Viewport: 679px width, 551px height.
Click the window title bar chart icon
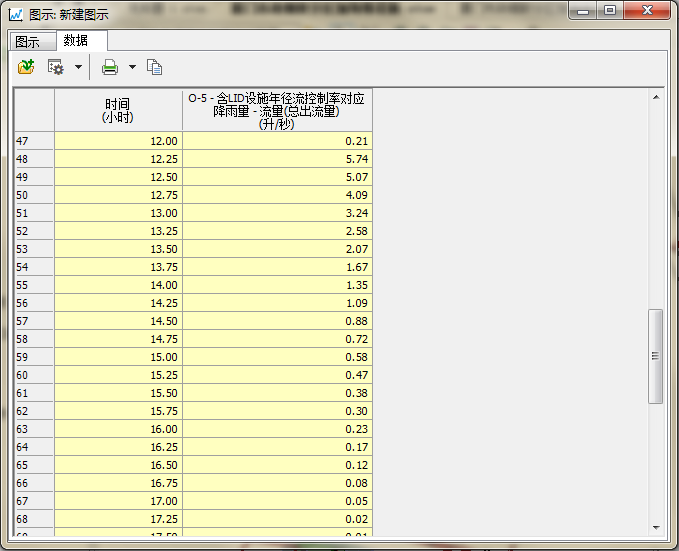pos(16,14)
